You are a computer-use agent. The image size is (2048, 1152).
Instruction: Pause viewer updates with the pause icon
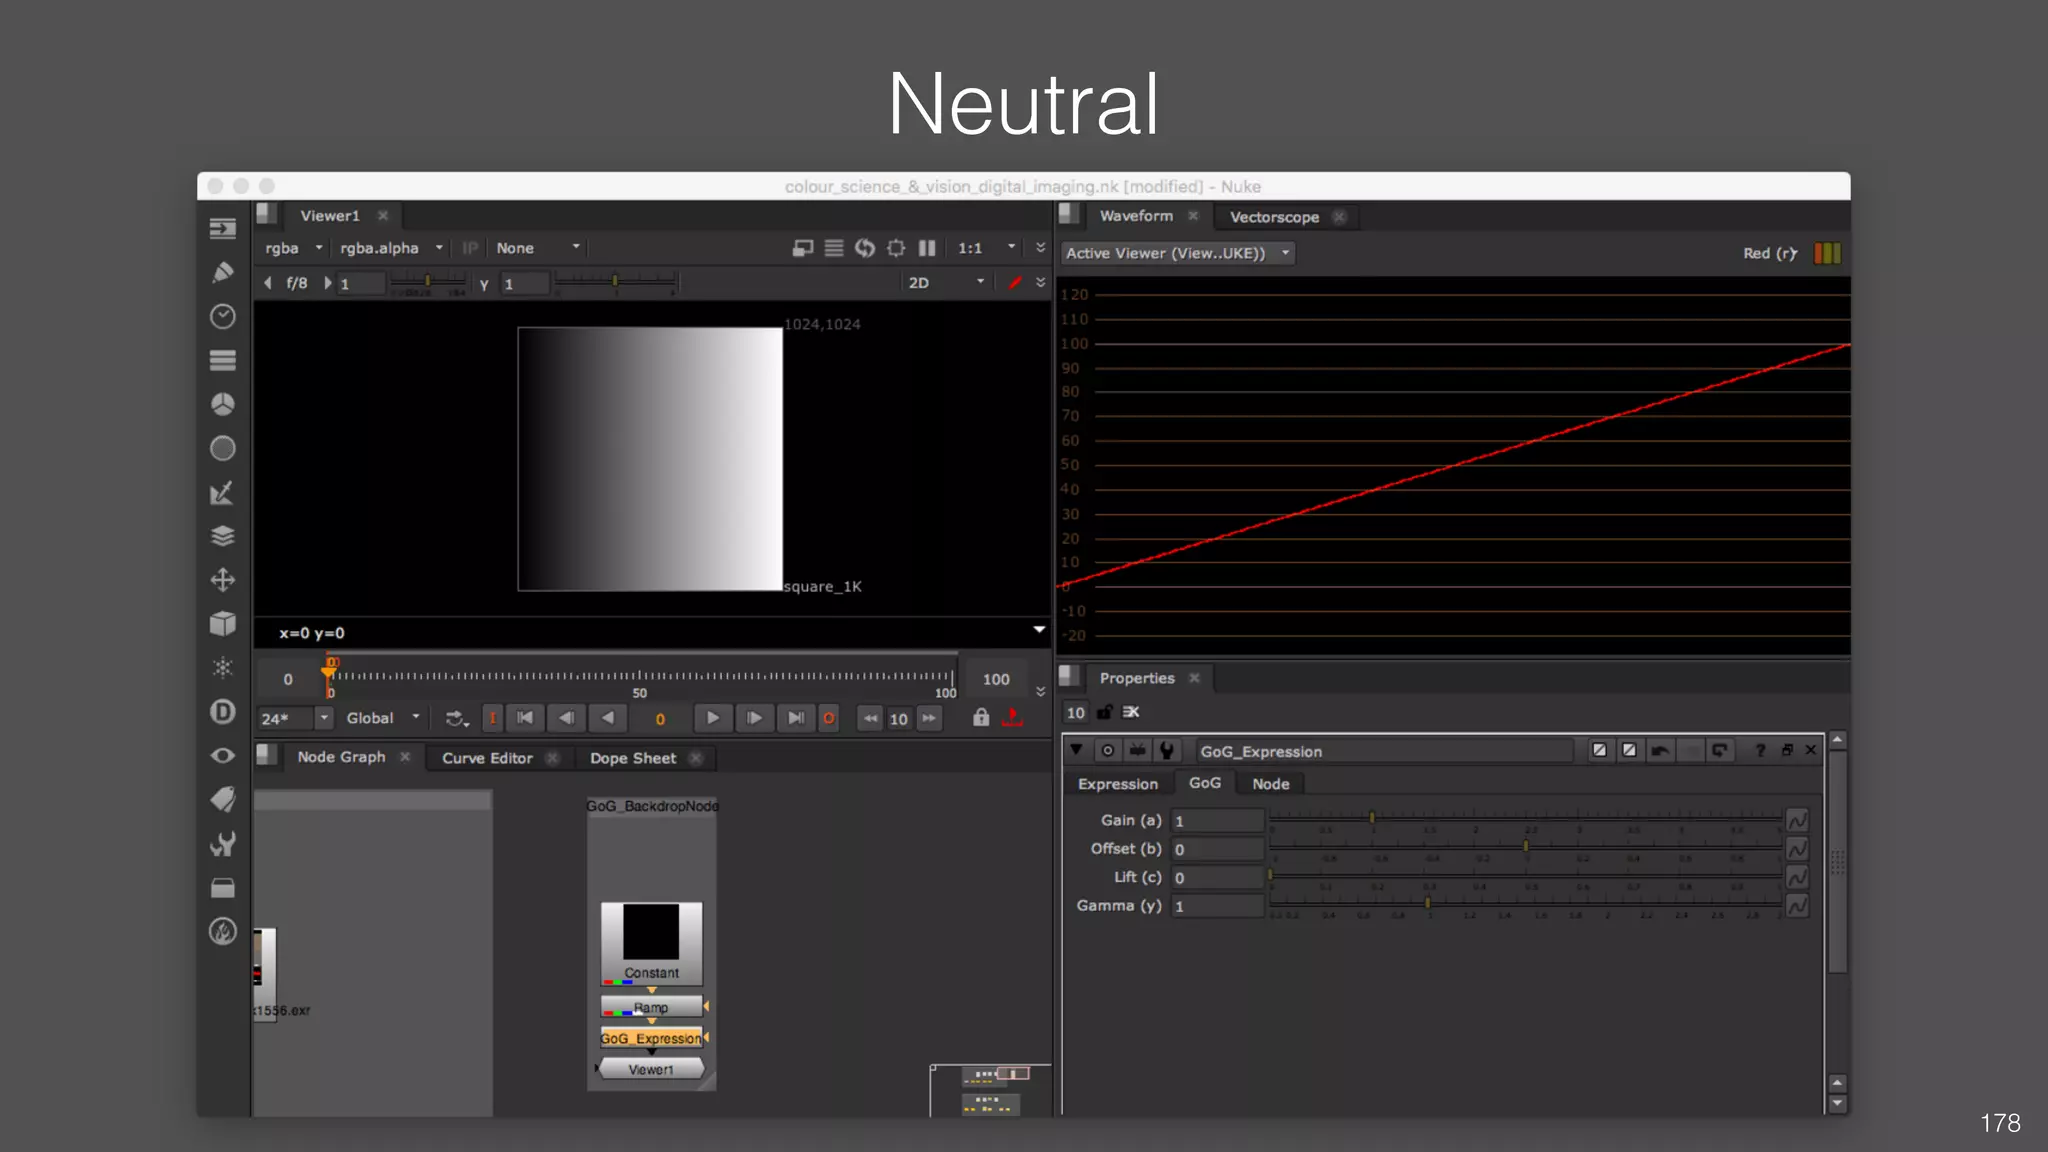pyautogui.click(x=927, y=248)
